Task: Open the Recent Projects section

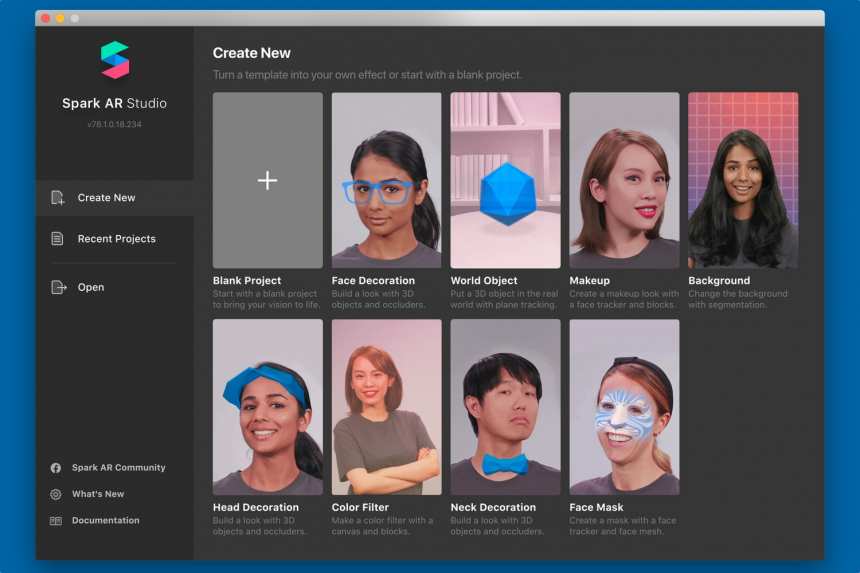Action: pyautogui.click(x=116, y=239)
